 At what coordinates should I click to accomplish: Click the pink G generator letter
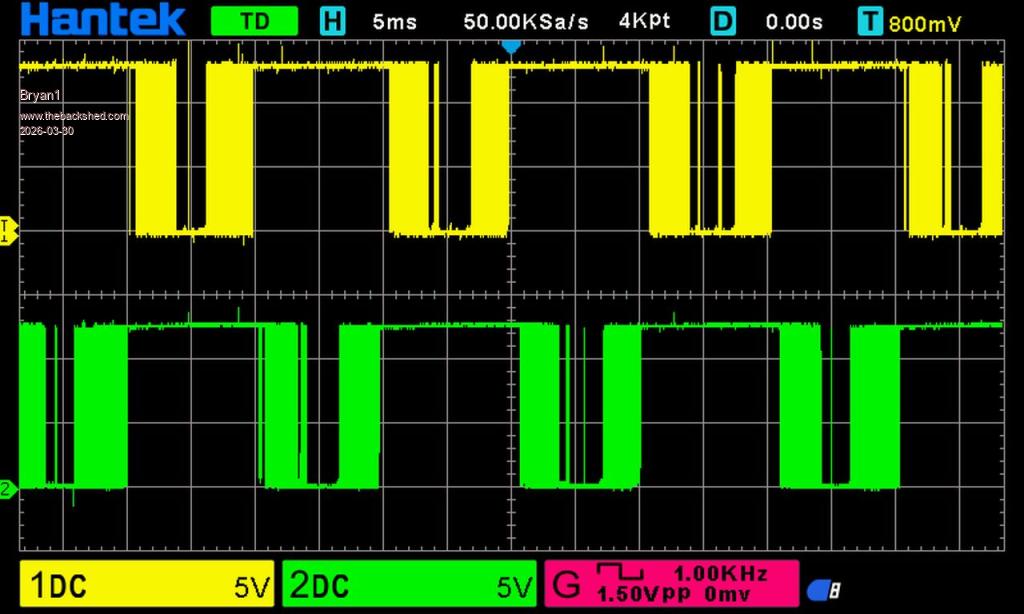pos(567,583)
